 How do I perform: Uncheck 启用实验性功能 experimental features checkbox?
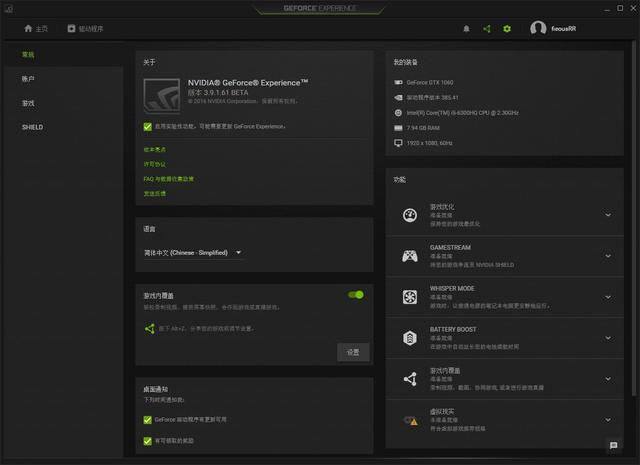[148, 127]
